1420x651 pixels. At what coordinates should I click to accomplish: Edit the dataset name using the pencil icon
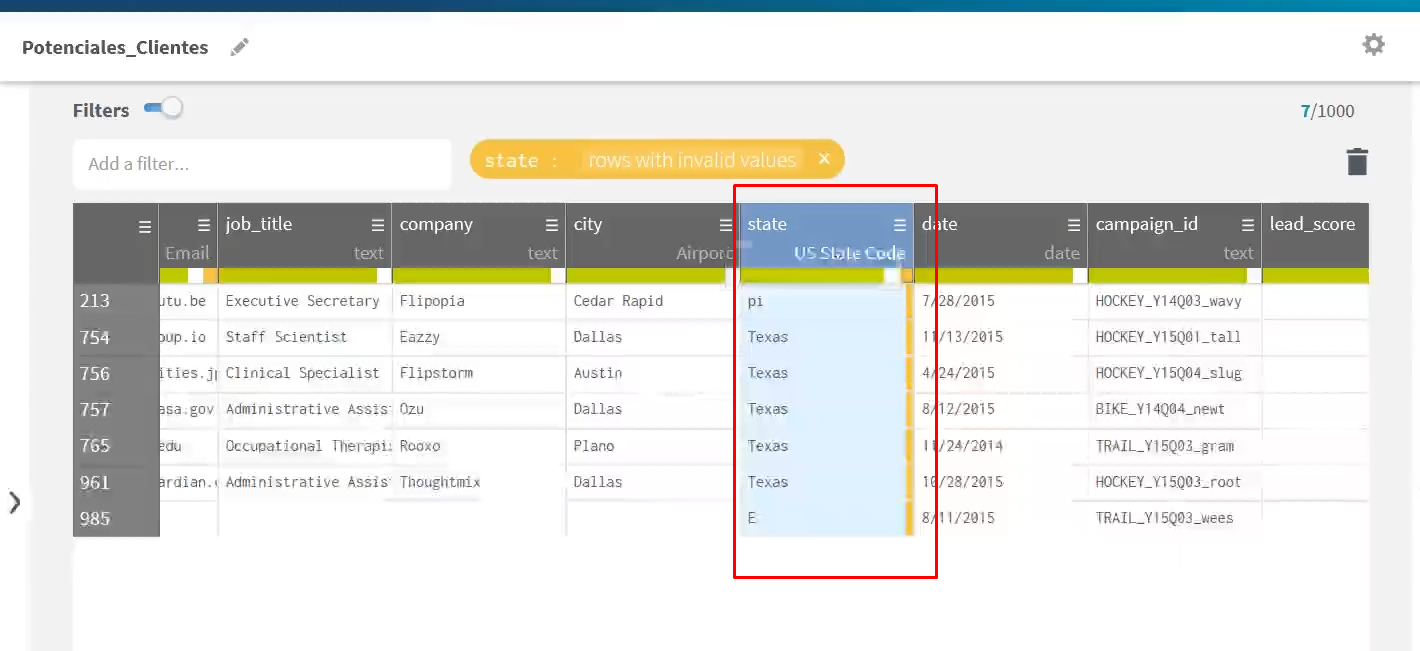[238, 46]
